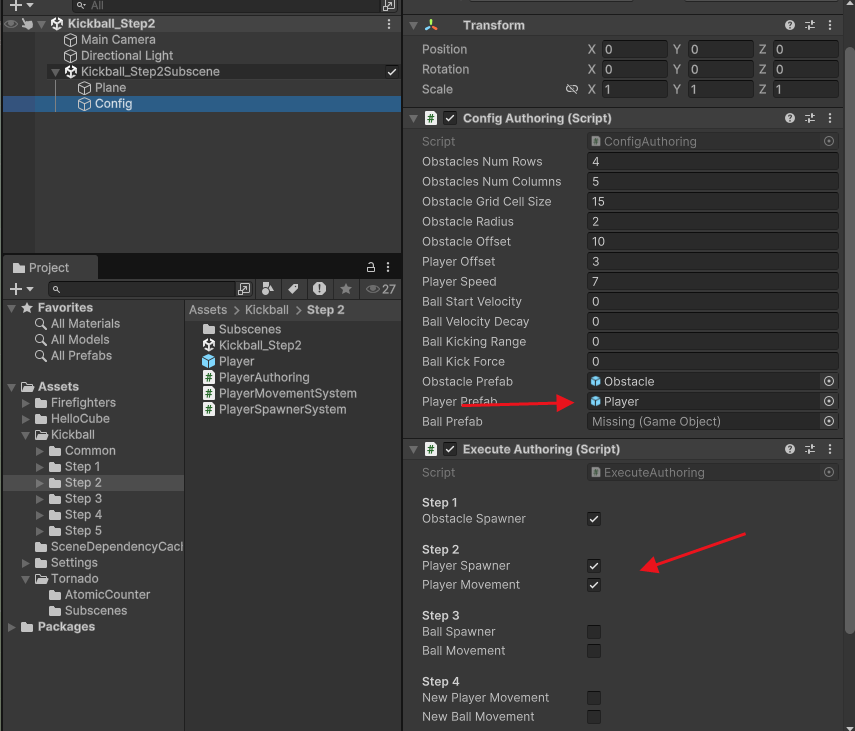855x731 pixels.
Task: Uncheck Player Movement
Action: pos(594,585)
